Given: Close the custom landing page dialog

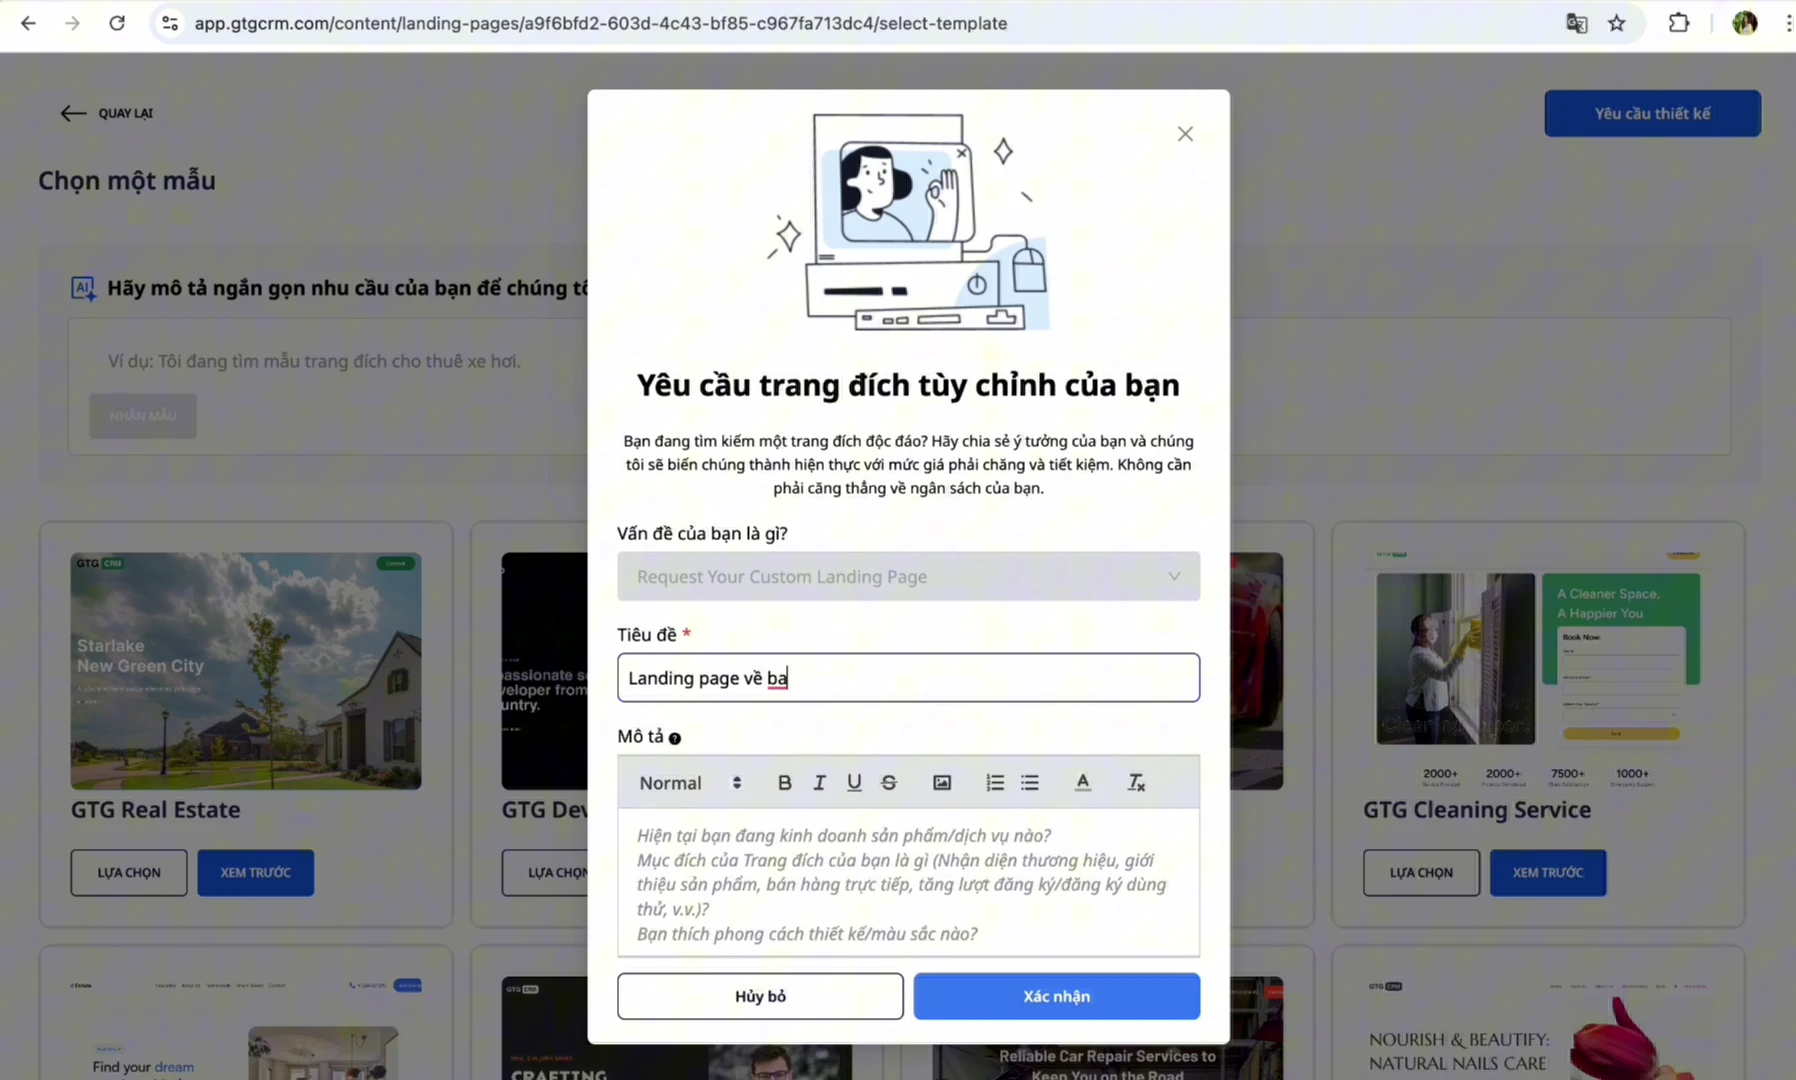Looking at the screenshot, I should [1185, 134].
